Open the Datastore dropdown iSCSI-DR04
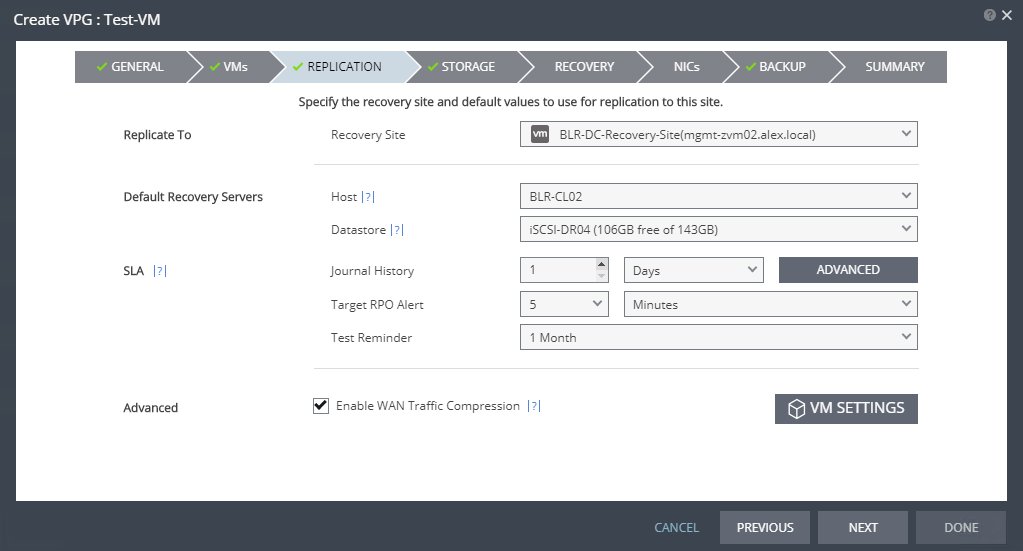 coord(718,229)
